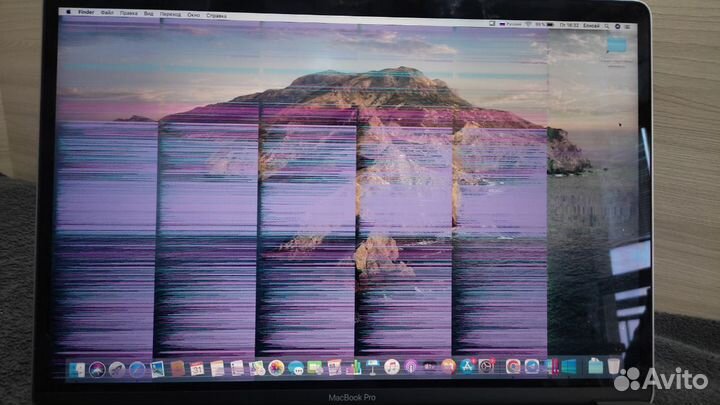720x405 pixels.
Task: Open Notification Center icon in menu bar
Action: [628, 27]
